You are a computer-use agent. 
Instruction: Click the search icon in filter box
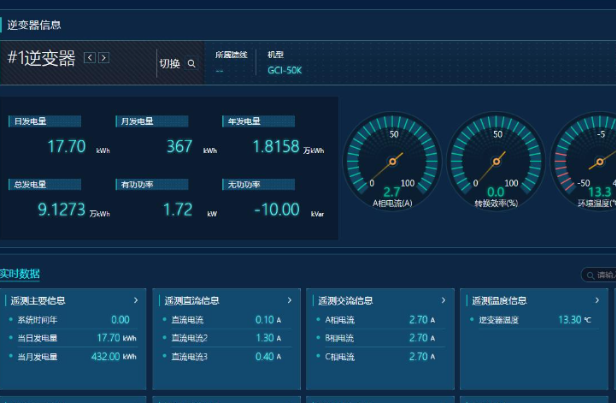tap(589, 275)
